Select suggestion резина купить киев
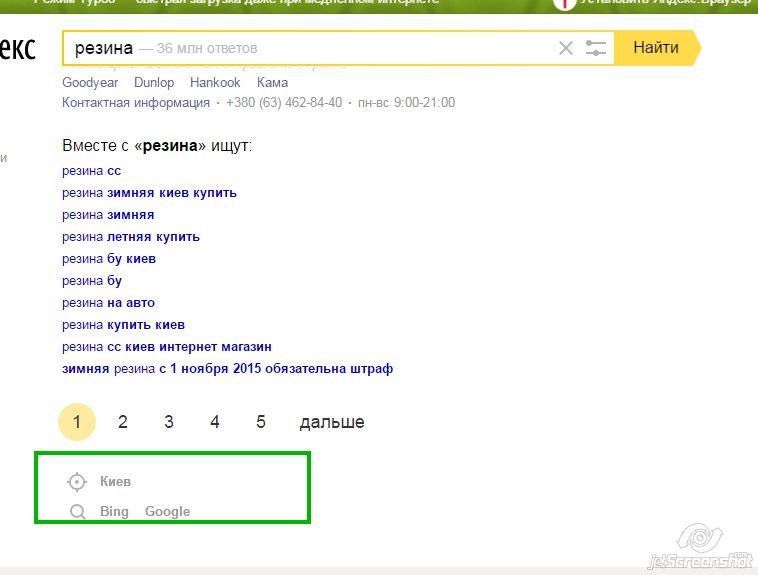Screen dimensions: 758x575 coord(123,325)
